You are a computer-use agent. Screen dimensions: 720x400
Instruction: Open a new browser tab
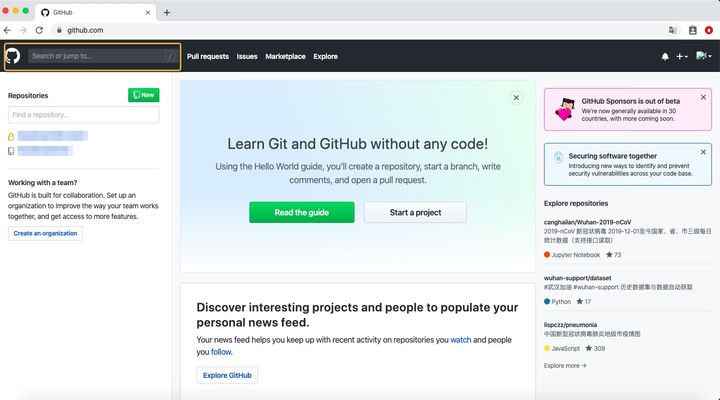coord(167,13)
